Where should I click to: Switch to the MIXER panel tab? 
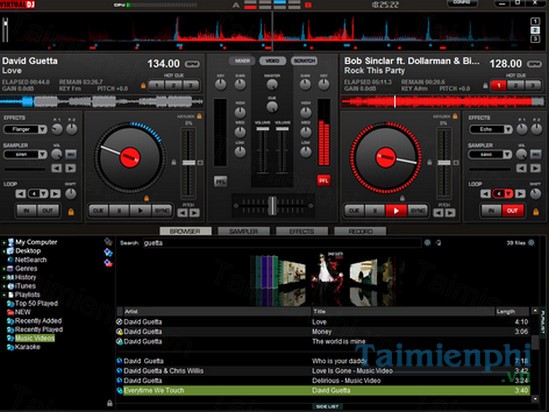[242, 61]
